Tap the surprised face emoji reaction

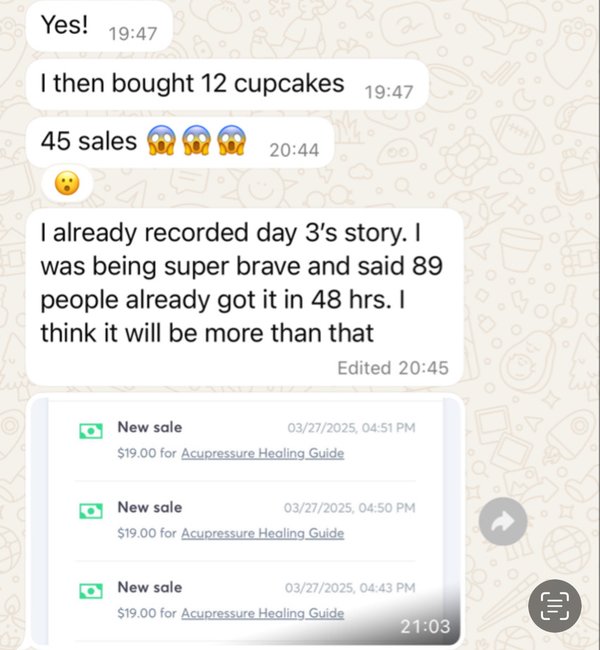[67, 183]
